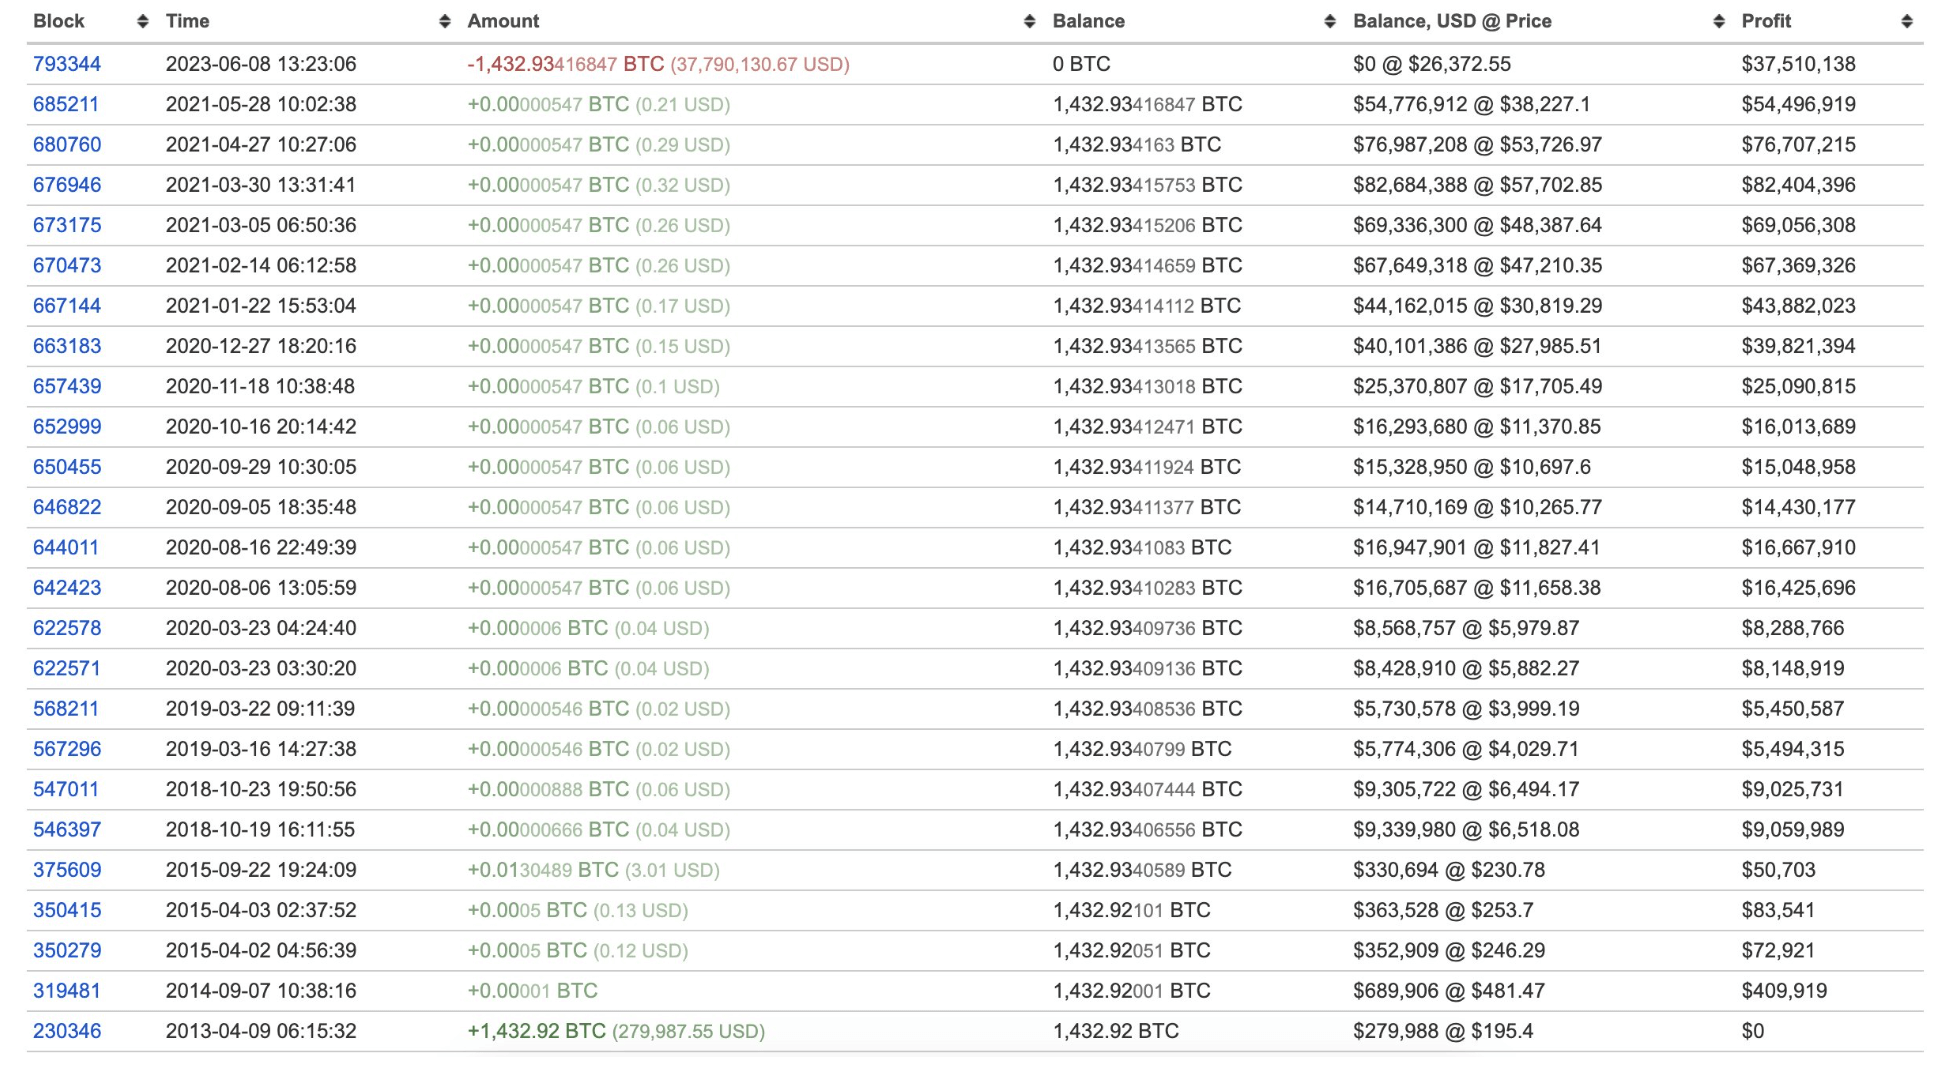Open block 673175 link

[67, 225]
